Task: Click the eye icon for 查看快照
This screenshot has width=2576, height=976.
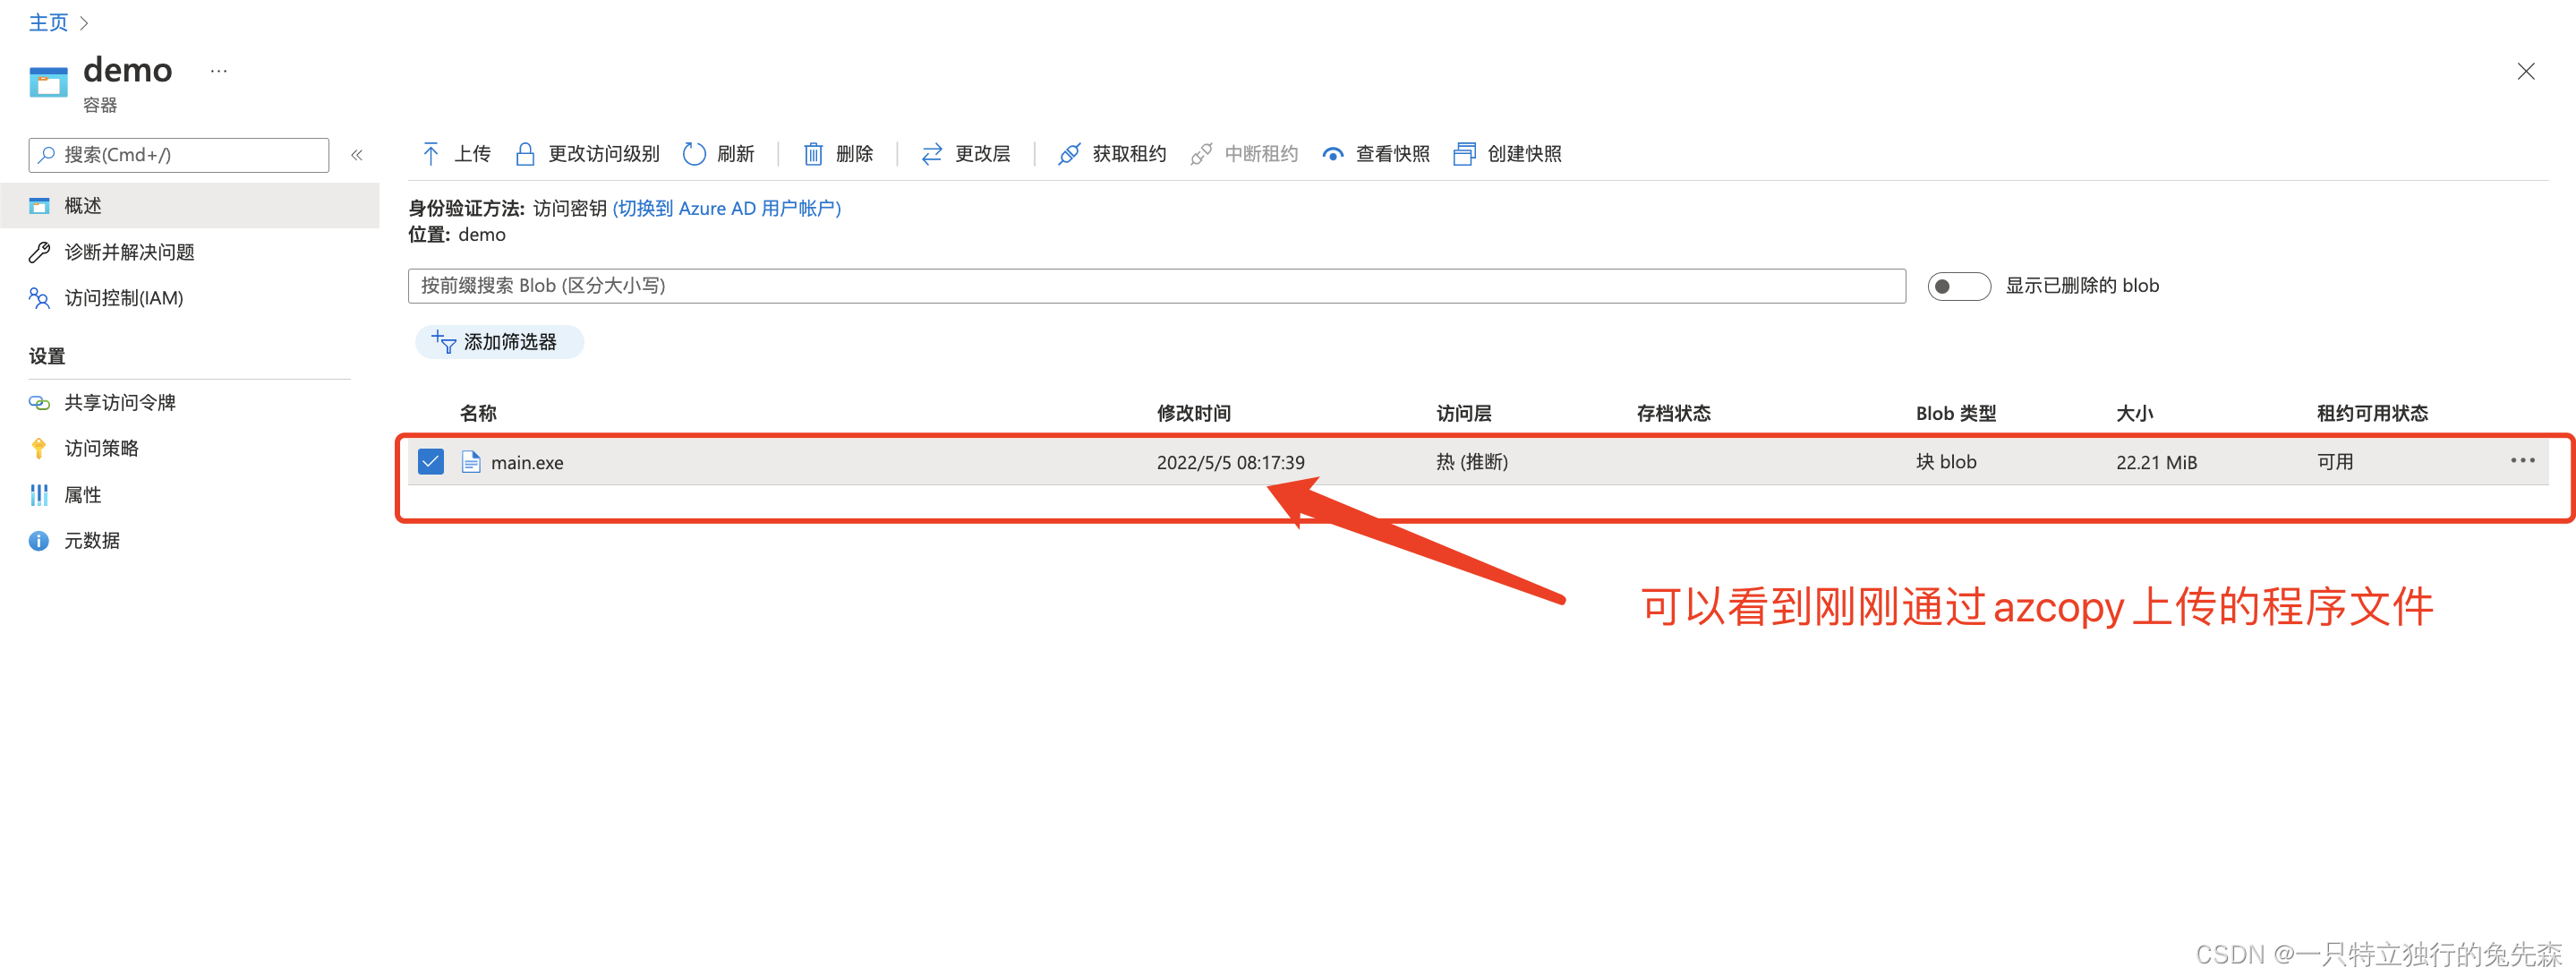Action: pos(1333,154)
